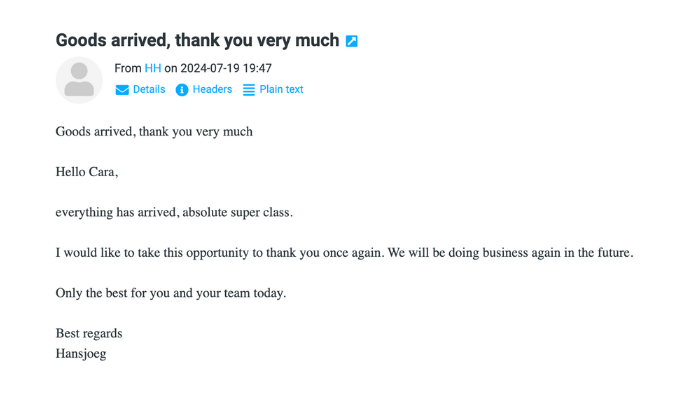
Task: Click the envelope icon beside Details
Action: click(122, 90)
